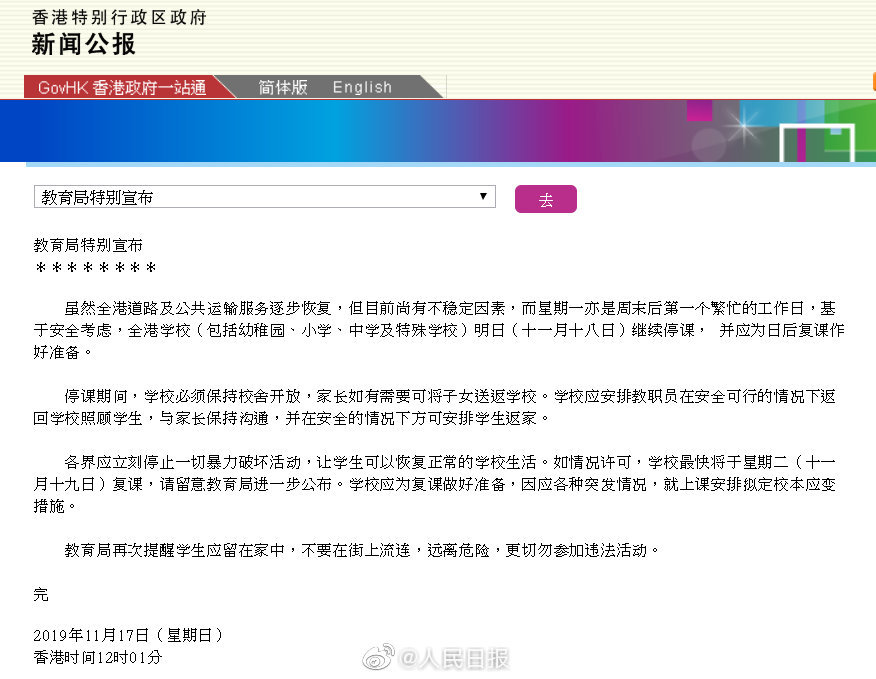
Task: Click the starburst graphic in the banner
Action: pyautogui.click(x=741, y=128)
